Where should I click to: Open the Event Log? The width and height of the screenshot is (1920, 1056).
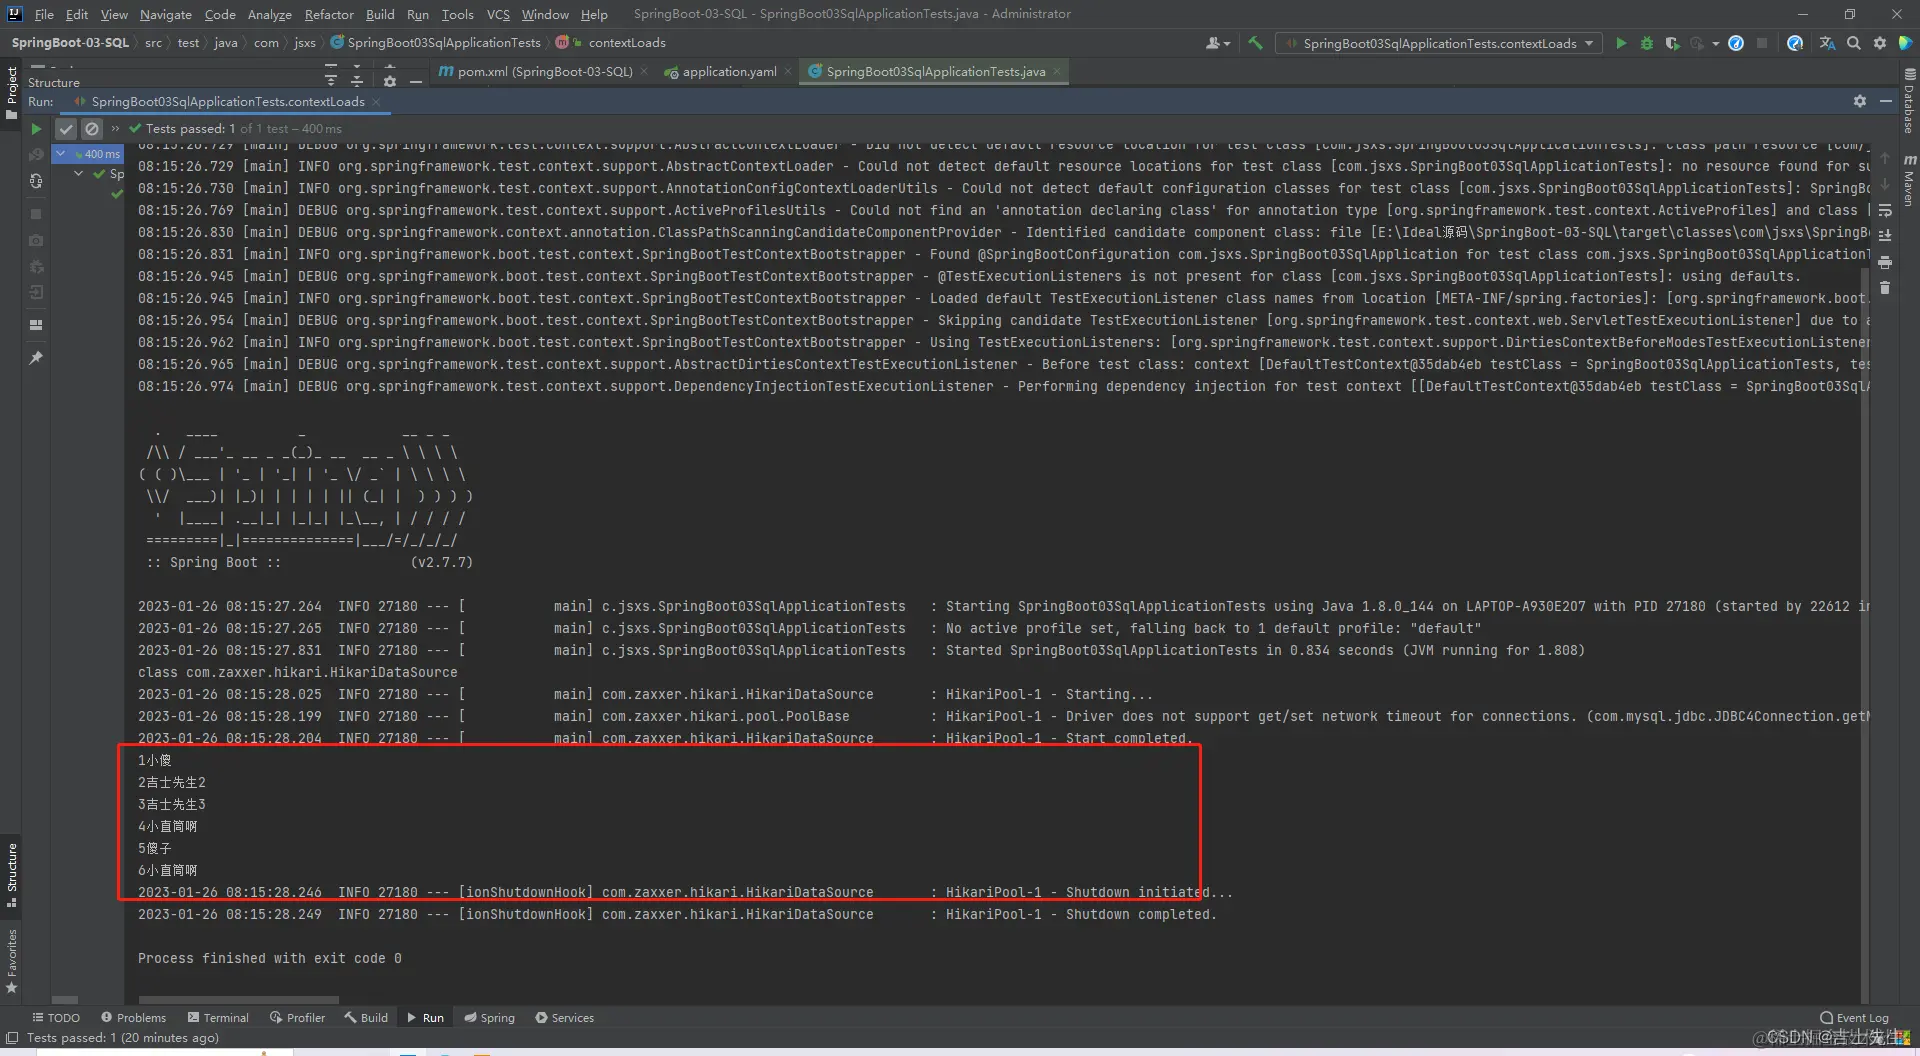point(1855,1017)
